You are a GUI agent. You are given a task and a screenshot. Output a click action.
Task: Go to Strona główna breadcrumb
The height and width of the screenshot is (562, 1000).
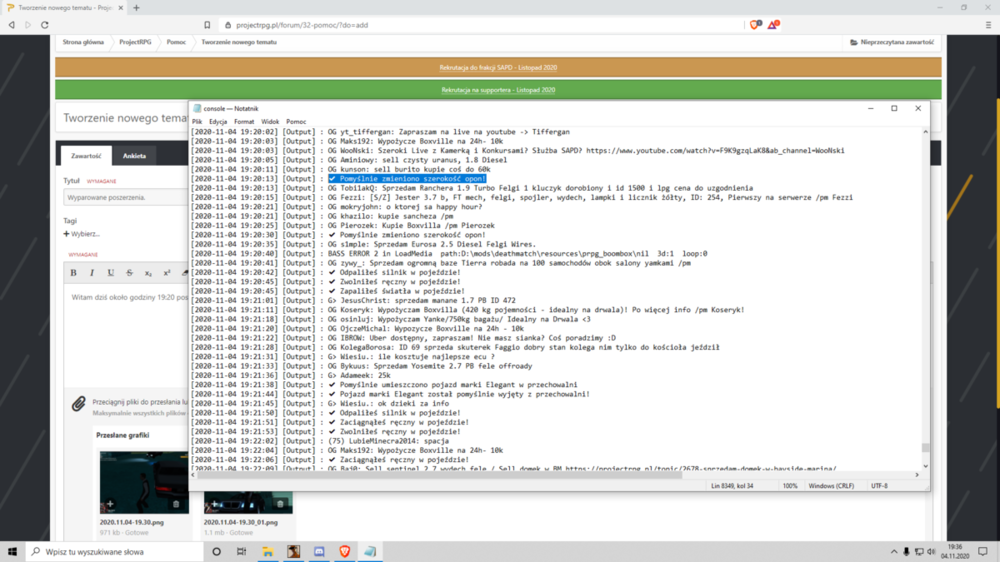[x=83, y=42]
